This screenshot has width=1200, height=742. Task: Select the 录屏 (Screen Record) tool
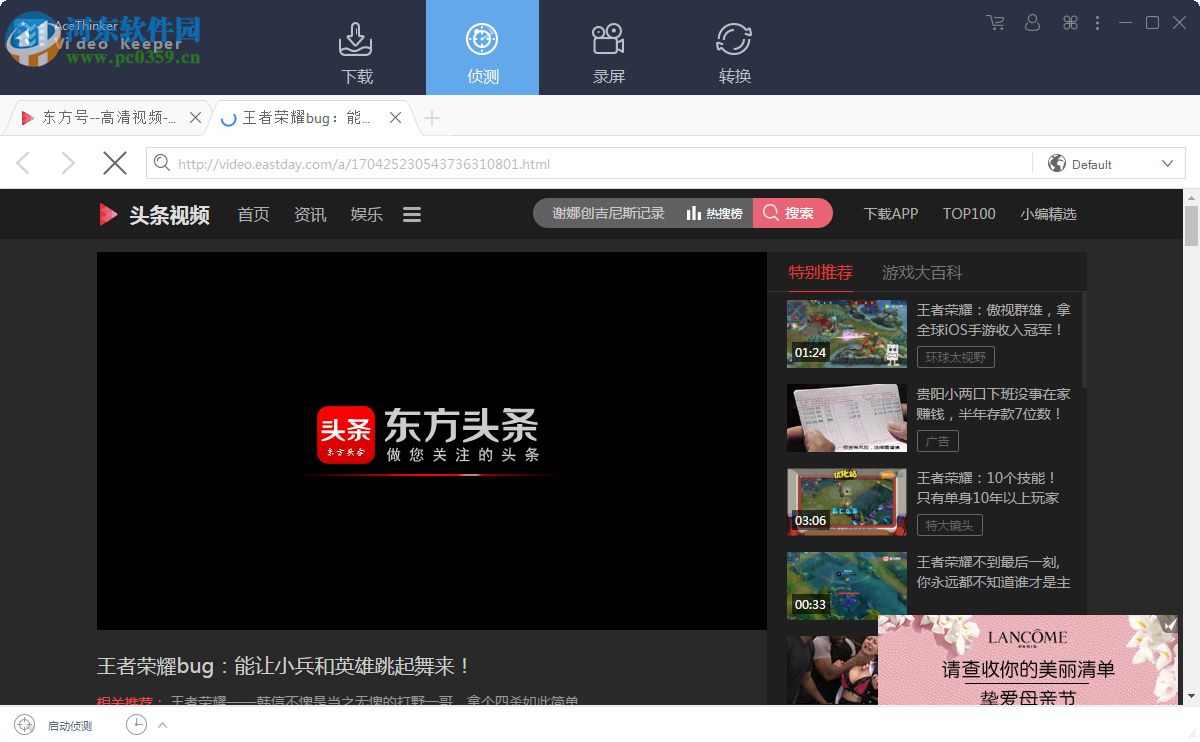tap(608, 47)
